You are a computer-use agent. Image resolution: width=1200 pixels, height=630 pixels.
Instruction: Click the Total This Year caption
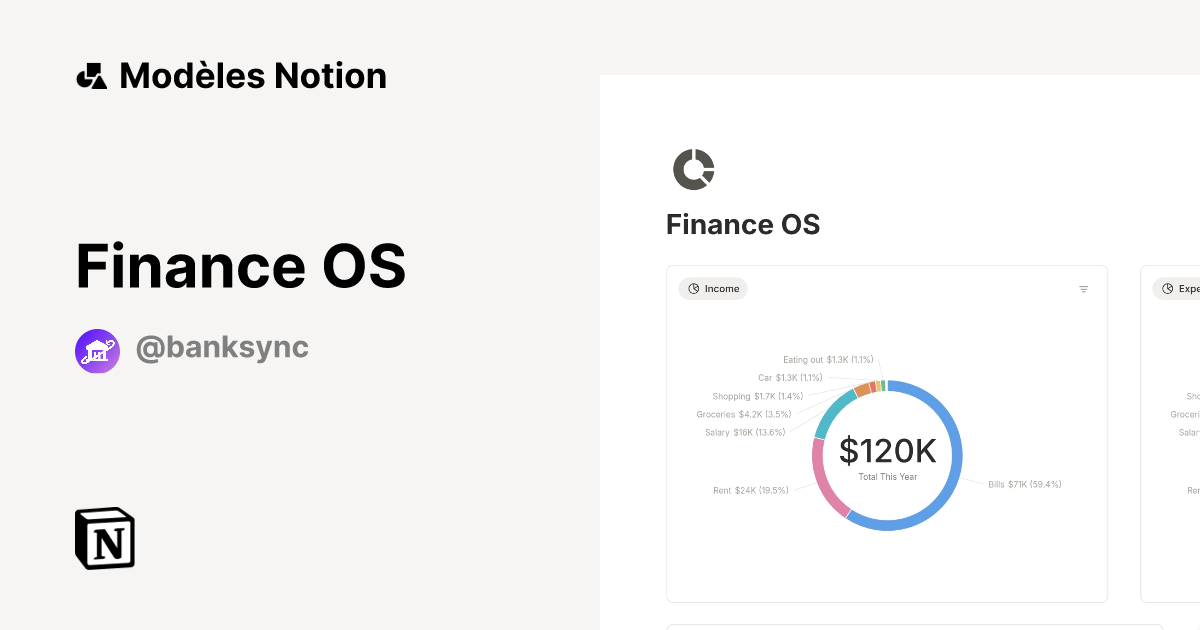(x=886, y=477)
